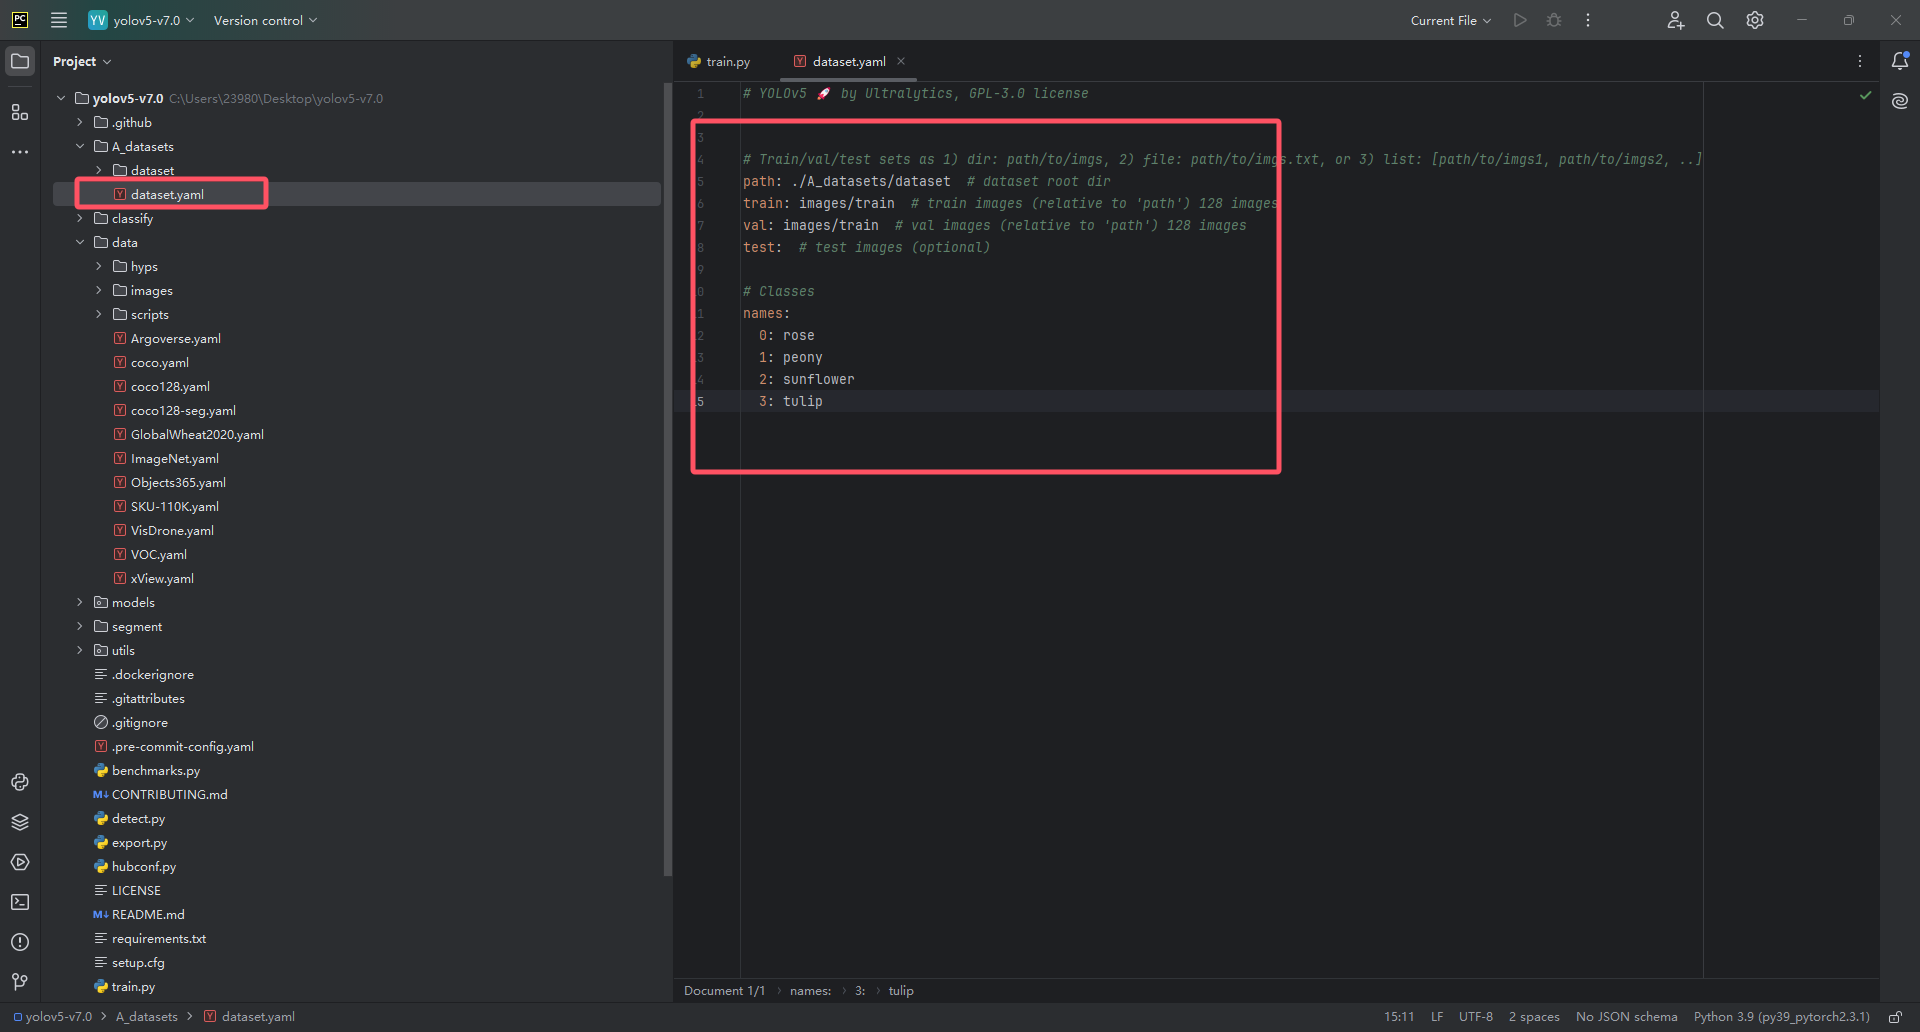
Task: Open IDE settings gear
Action: [x=1755, y=20]
